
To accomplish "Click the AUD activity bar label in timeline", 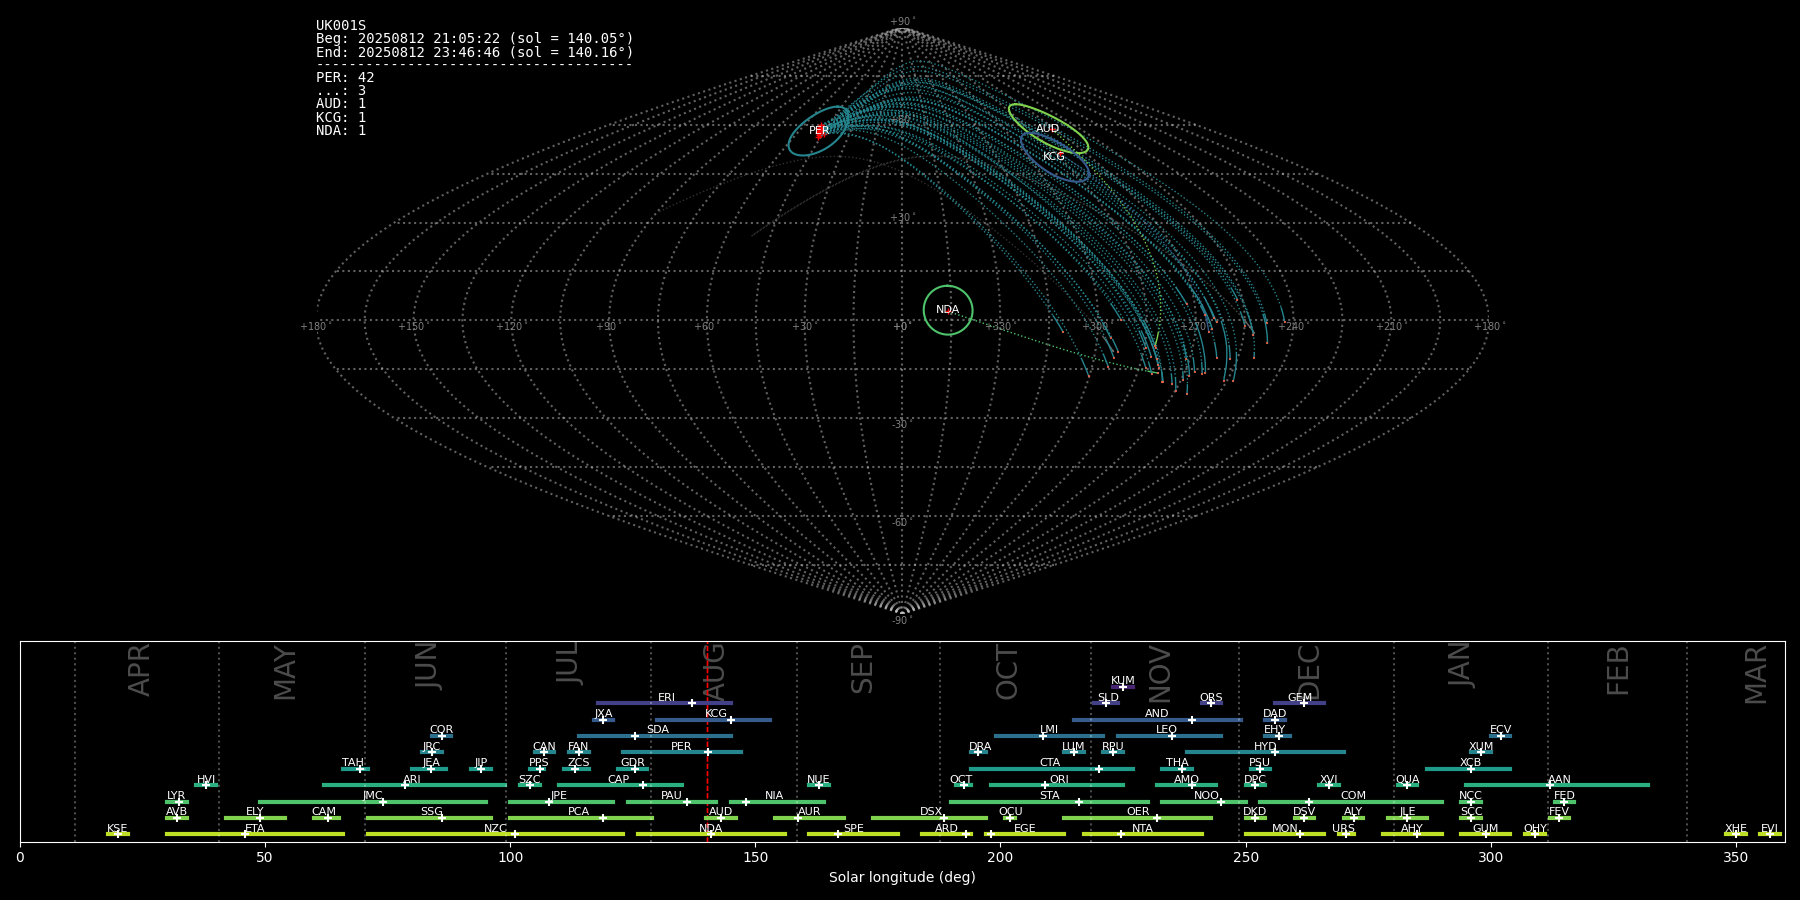I will click(721, 812).
